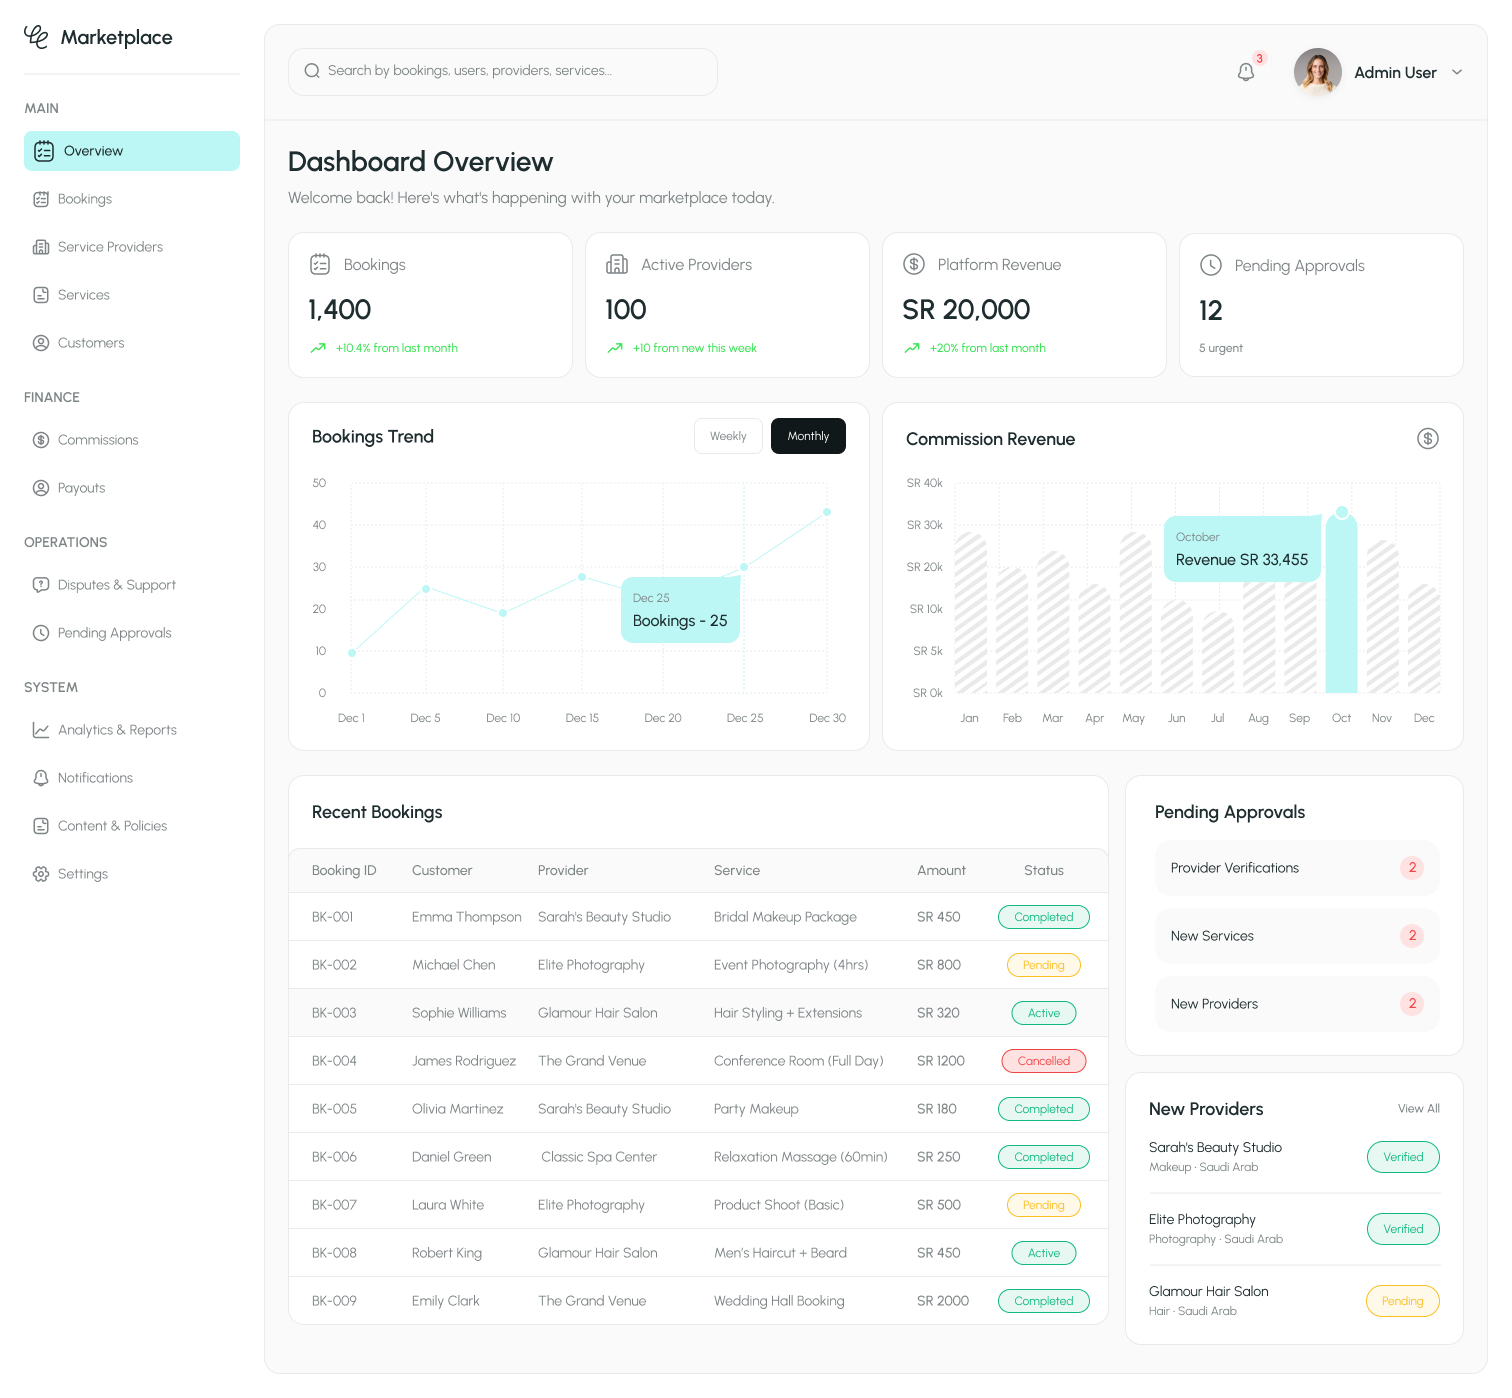Click the Disputes & Support icon

click(x=41, y=585)
